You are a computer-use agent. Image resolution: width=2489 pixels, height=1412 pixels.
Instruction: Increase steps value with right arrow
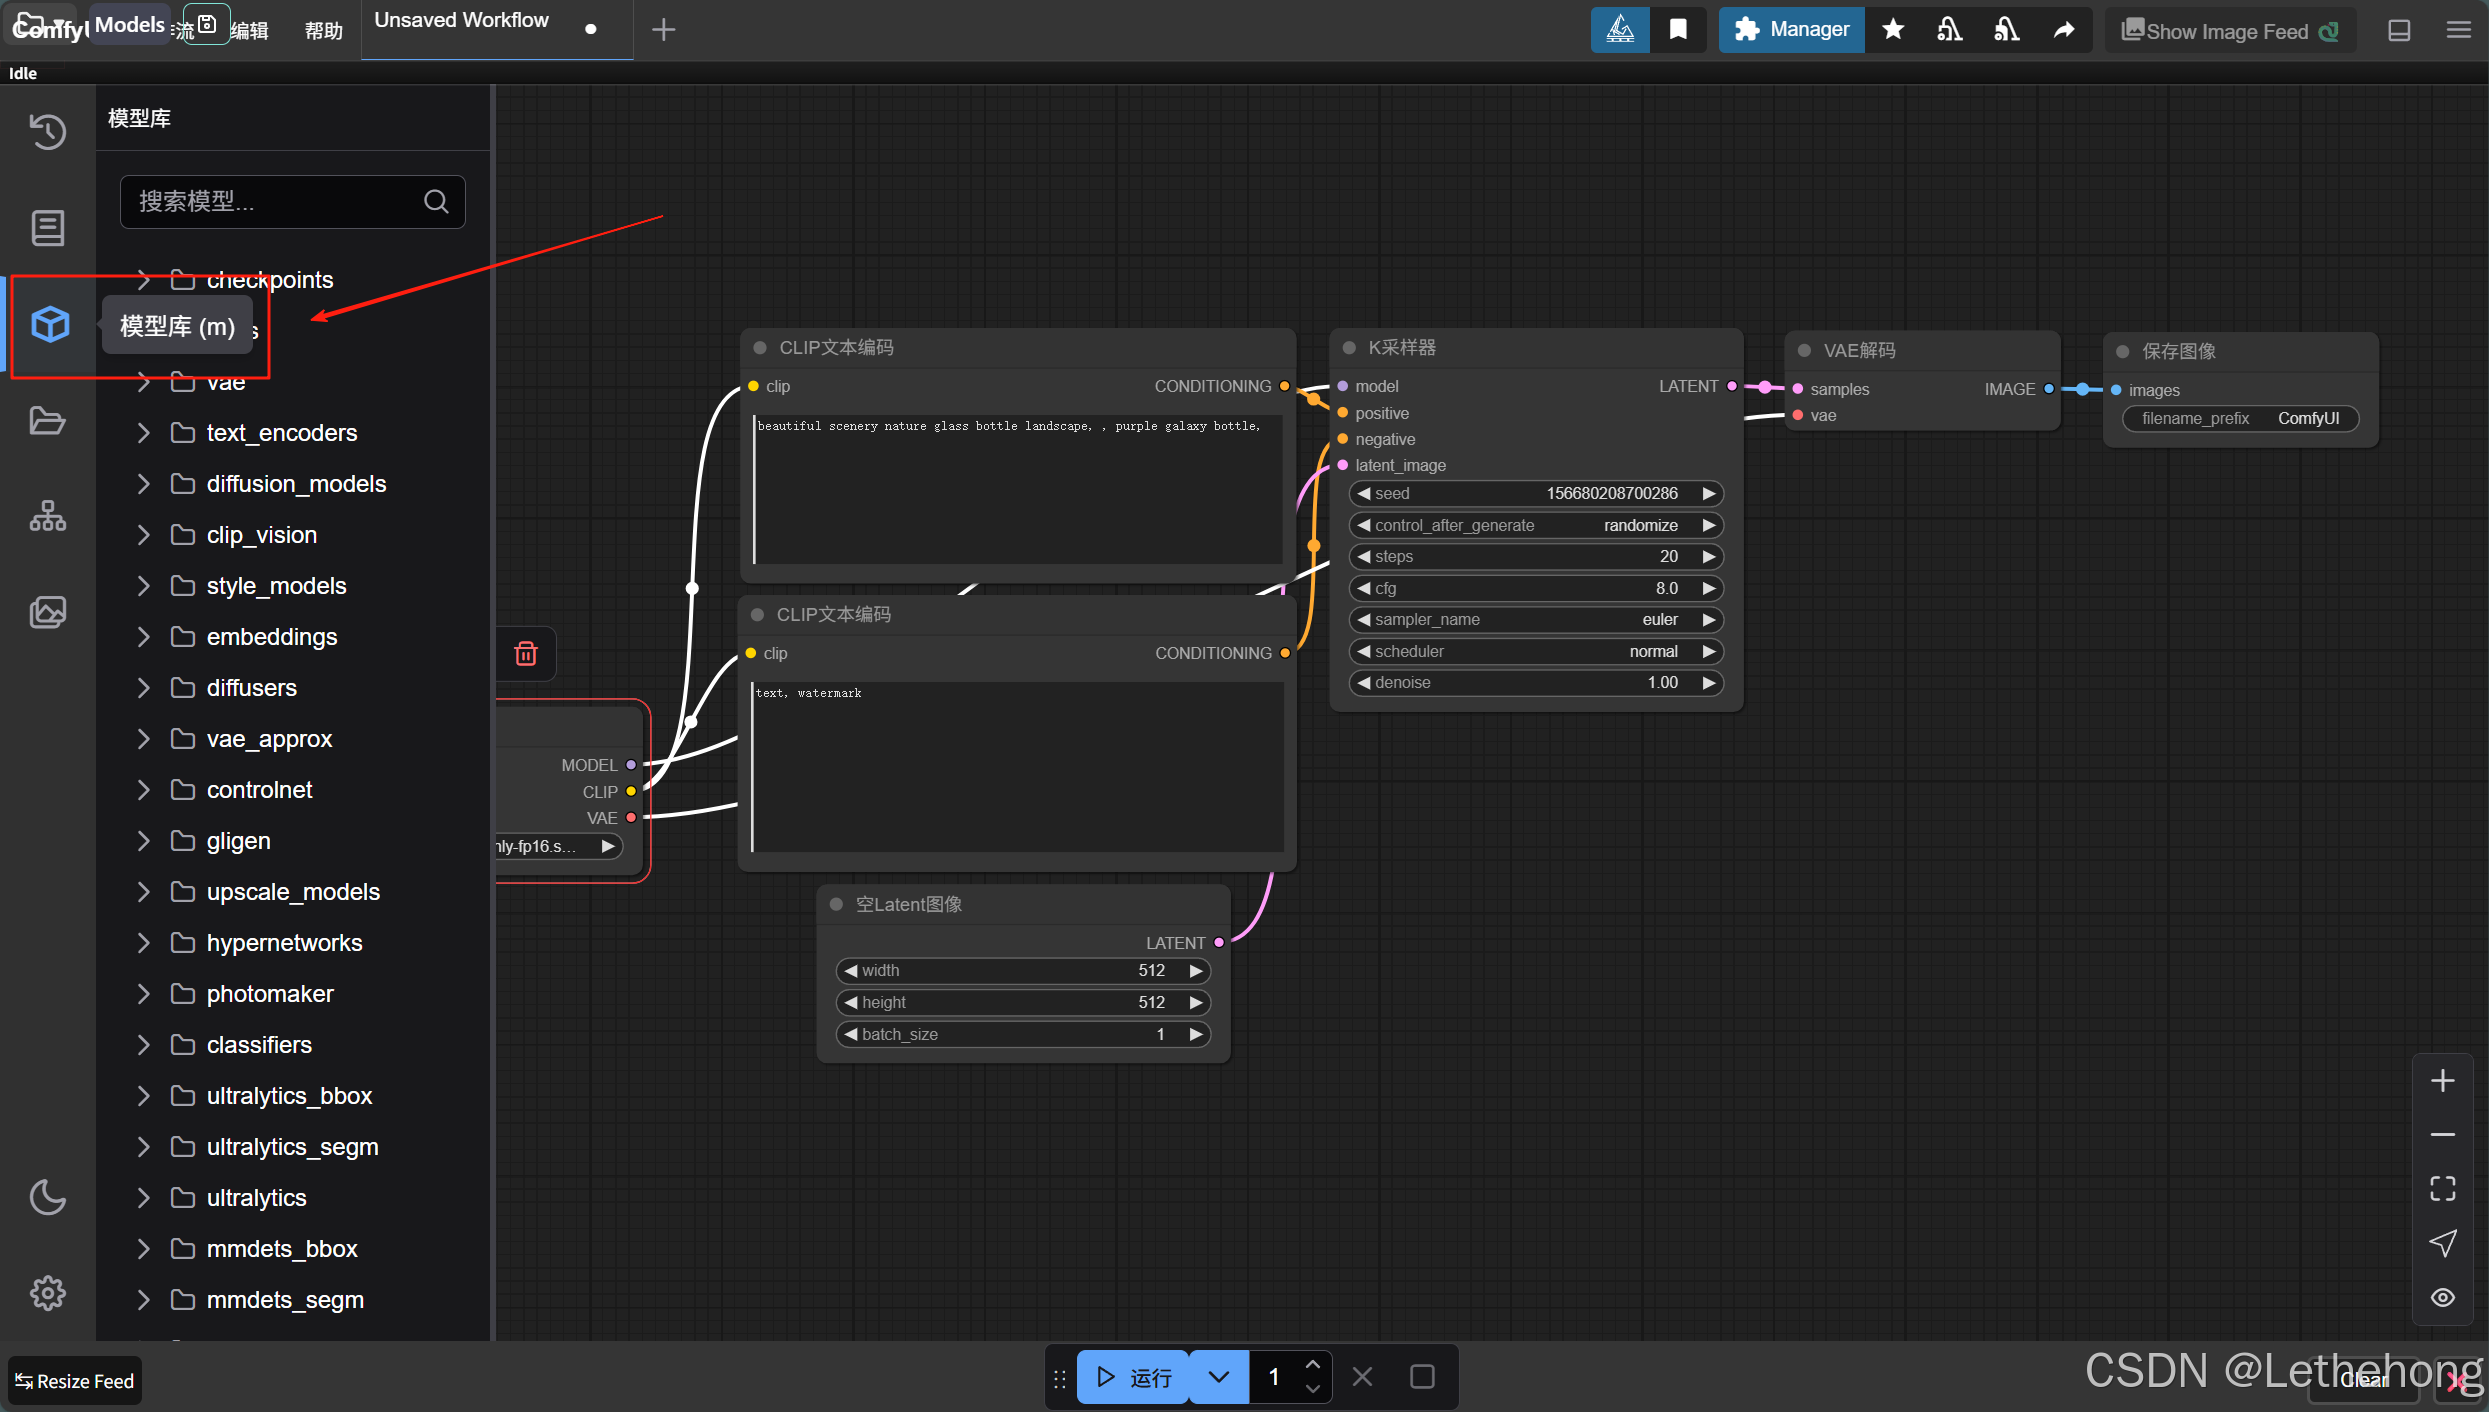point(1708,556)
